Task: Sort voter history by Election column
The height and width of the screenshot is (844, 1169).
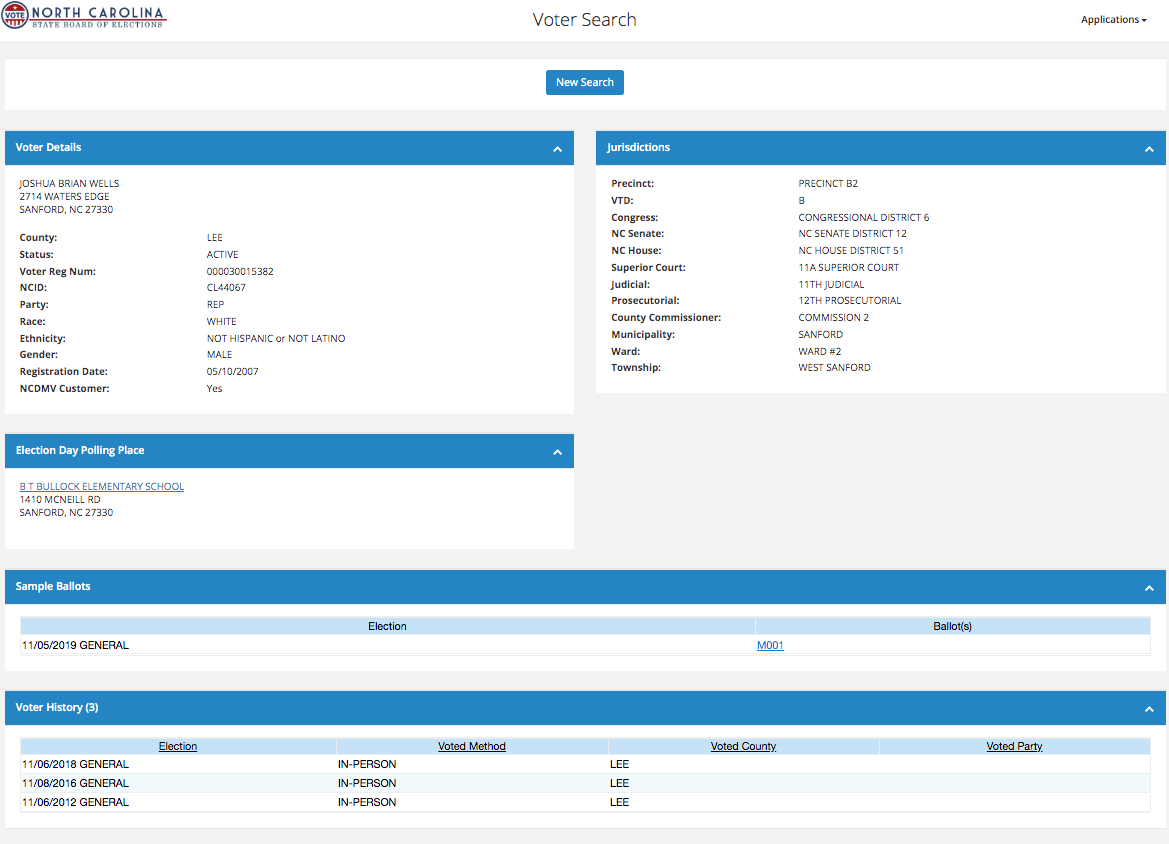Action: (177, 746)
